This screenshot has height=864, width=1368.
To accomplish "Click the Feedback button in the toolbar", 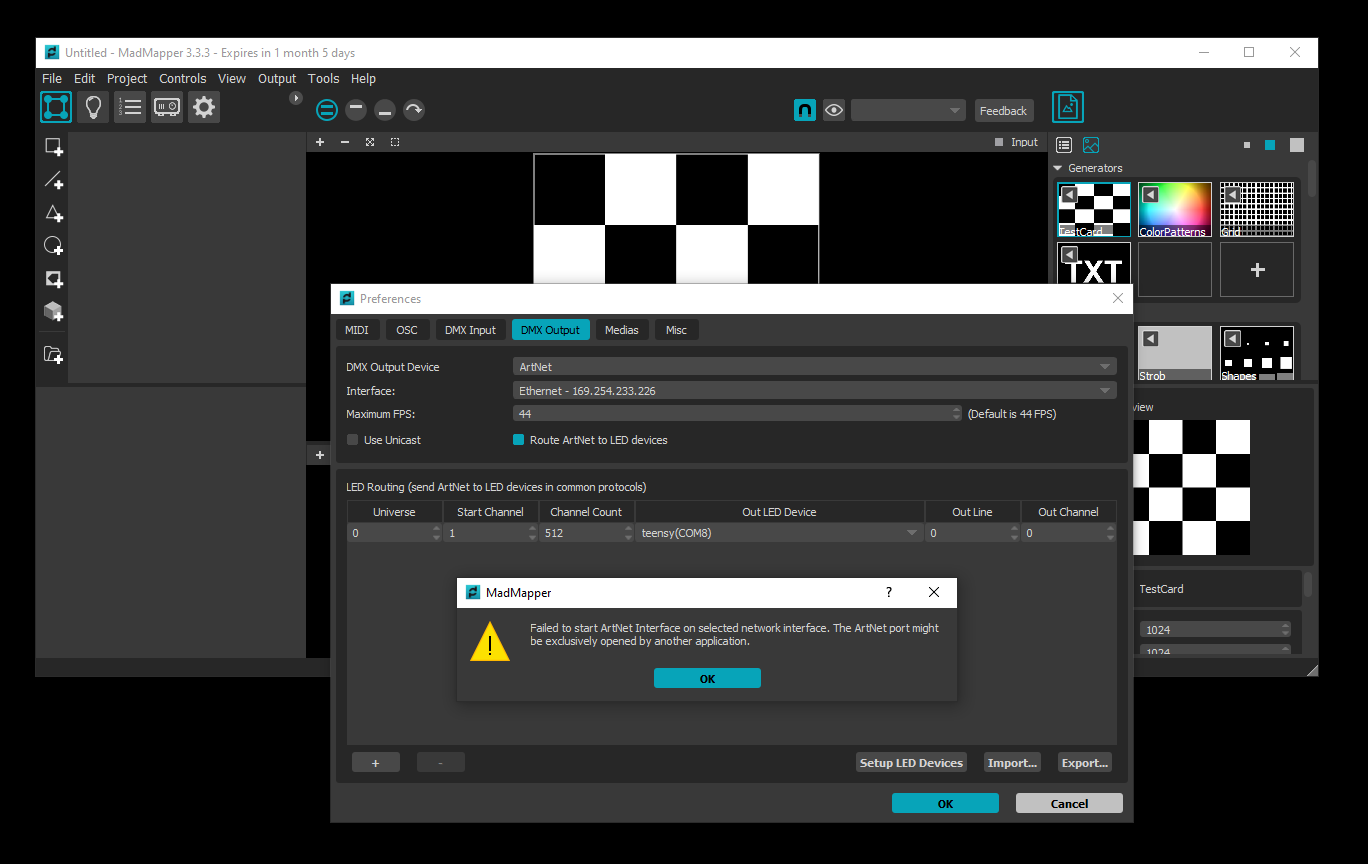I will [1003, 111].
